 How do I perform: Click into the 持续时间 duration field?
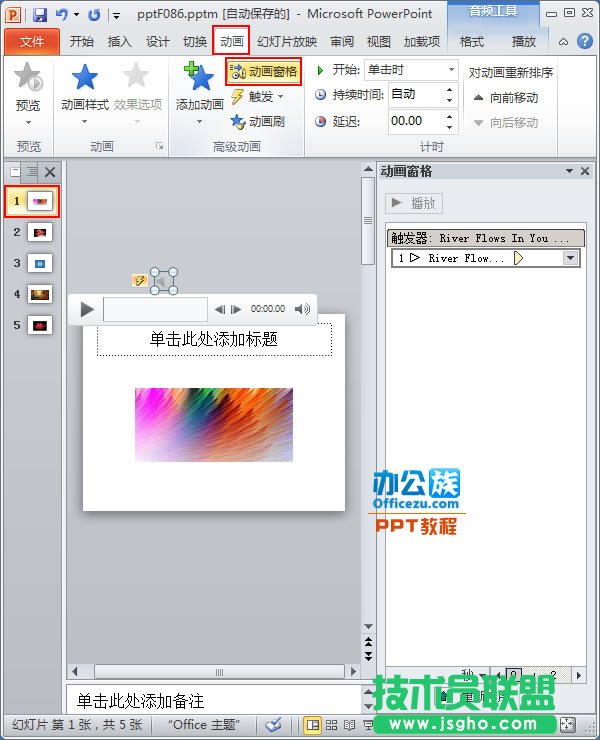point(416,94)
